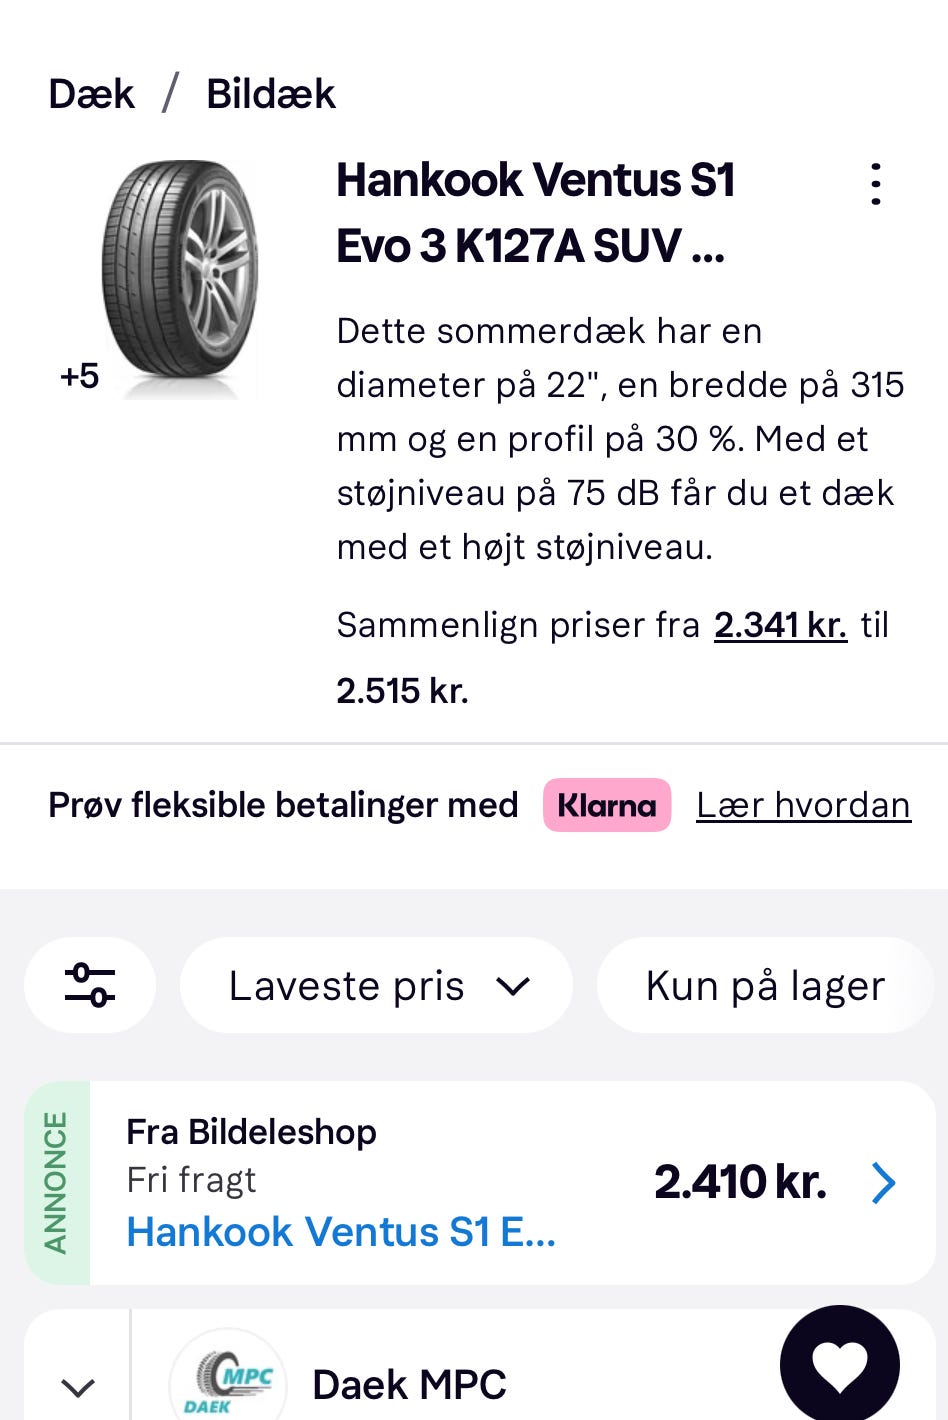Expand the truncated Hankook Ventus S1 Evo 3 title
The height and width of the screenshot is (1420, 948).
(x=536, y=213)
